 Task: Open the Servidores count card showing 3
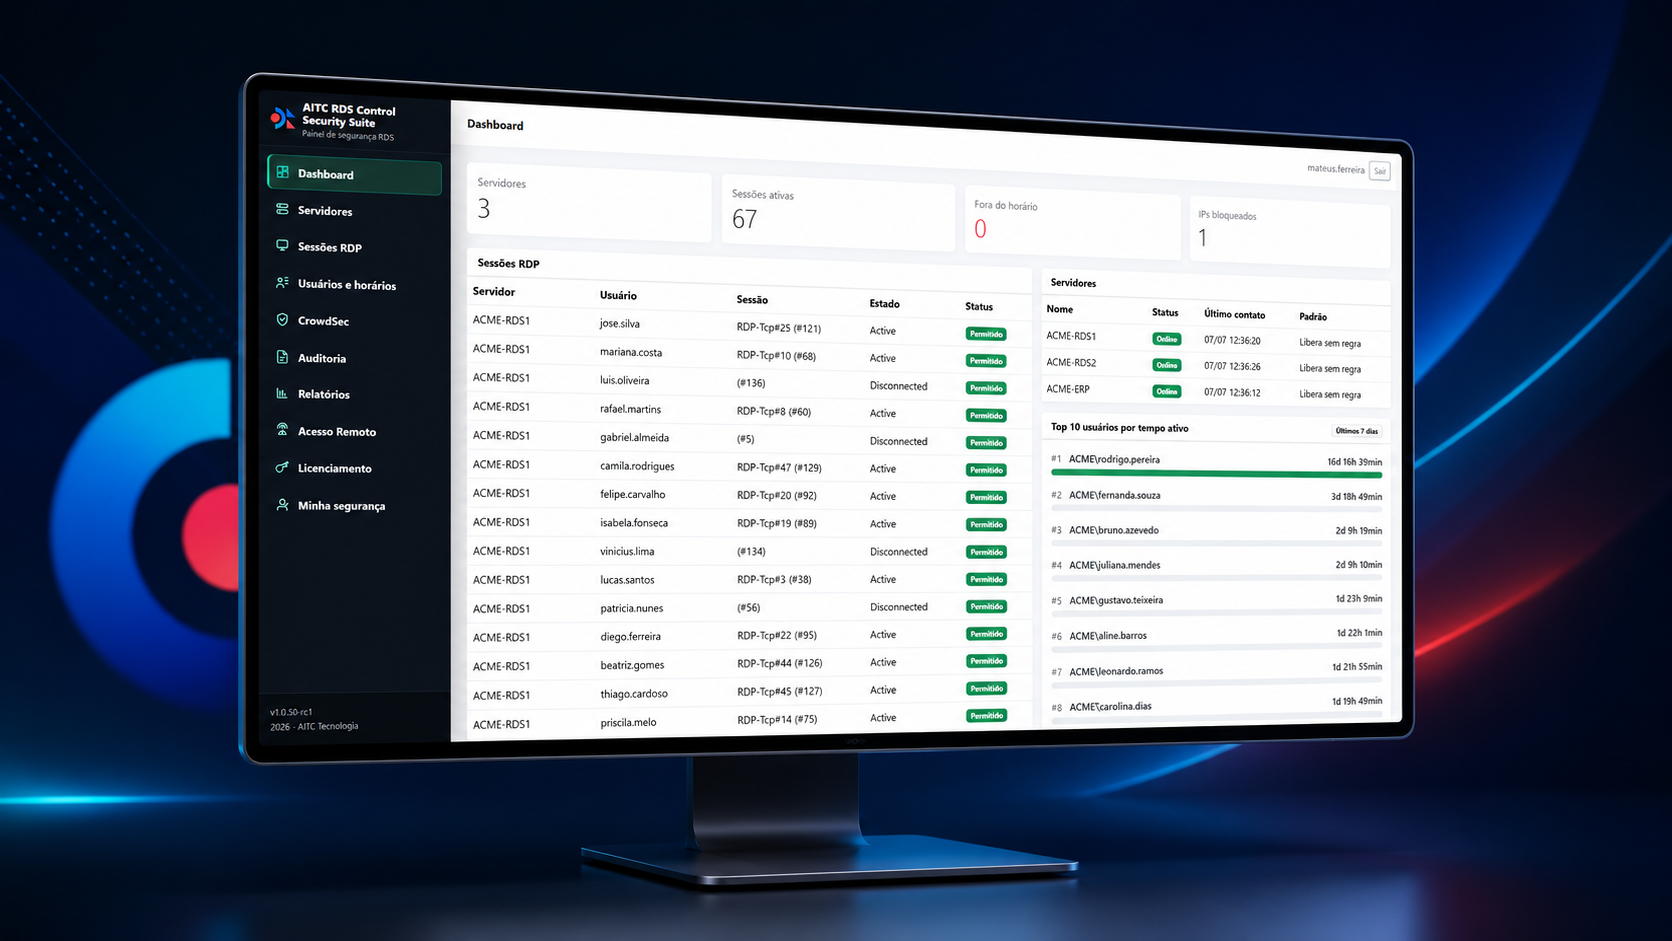coord(589,203)
